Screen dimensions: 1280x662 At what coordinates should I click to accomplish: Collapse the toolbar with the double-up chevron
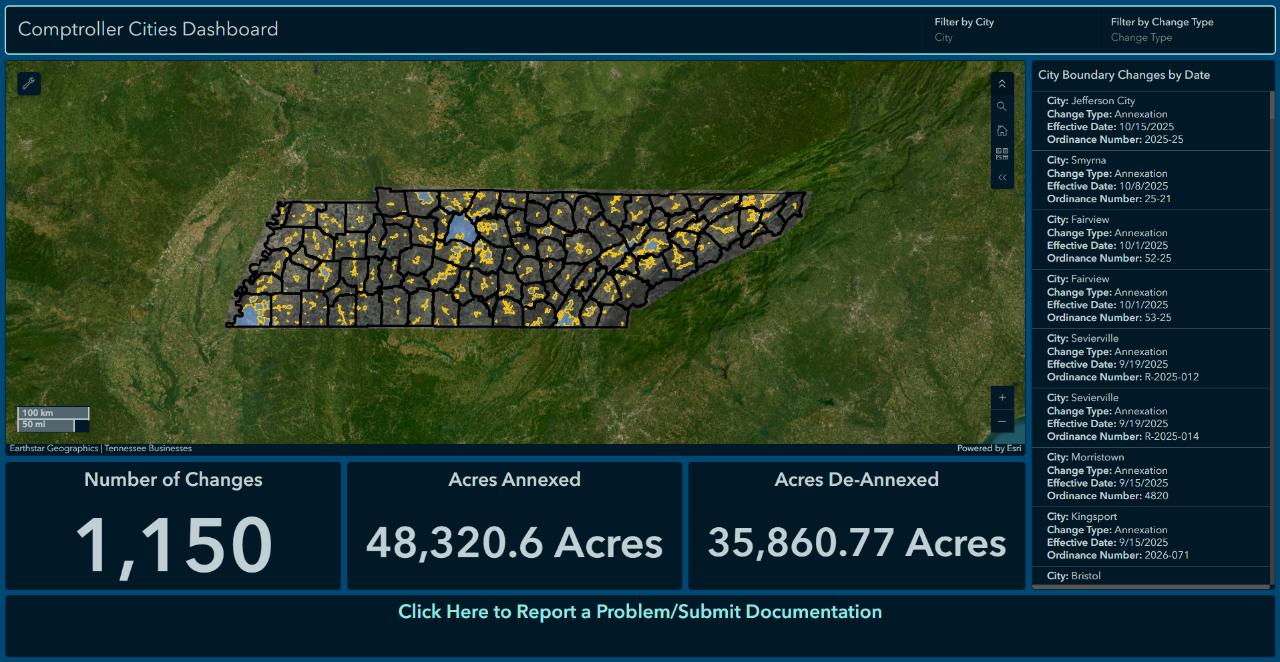tap(1001, 83)
